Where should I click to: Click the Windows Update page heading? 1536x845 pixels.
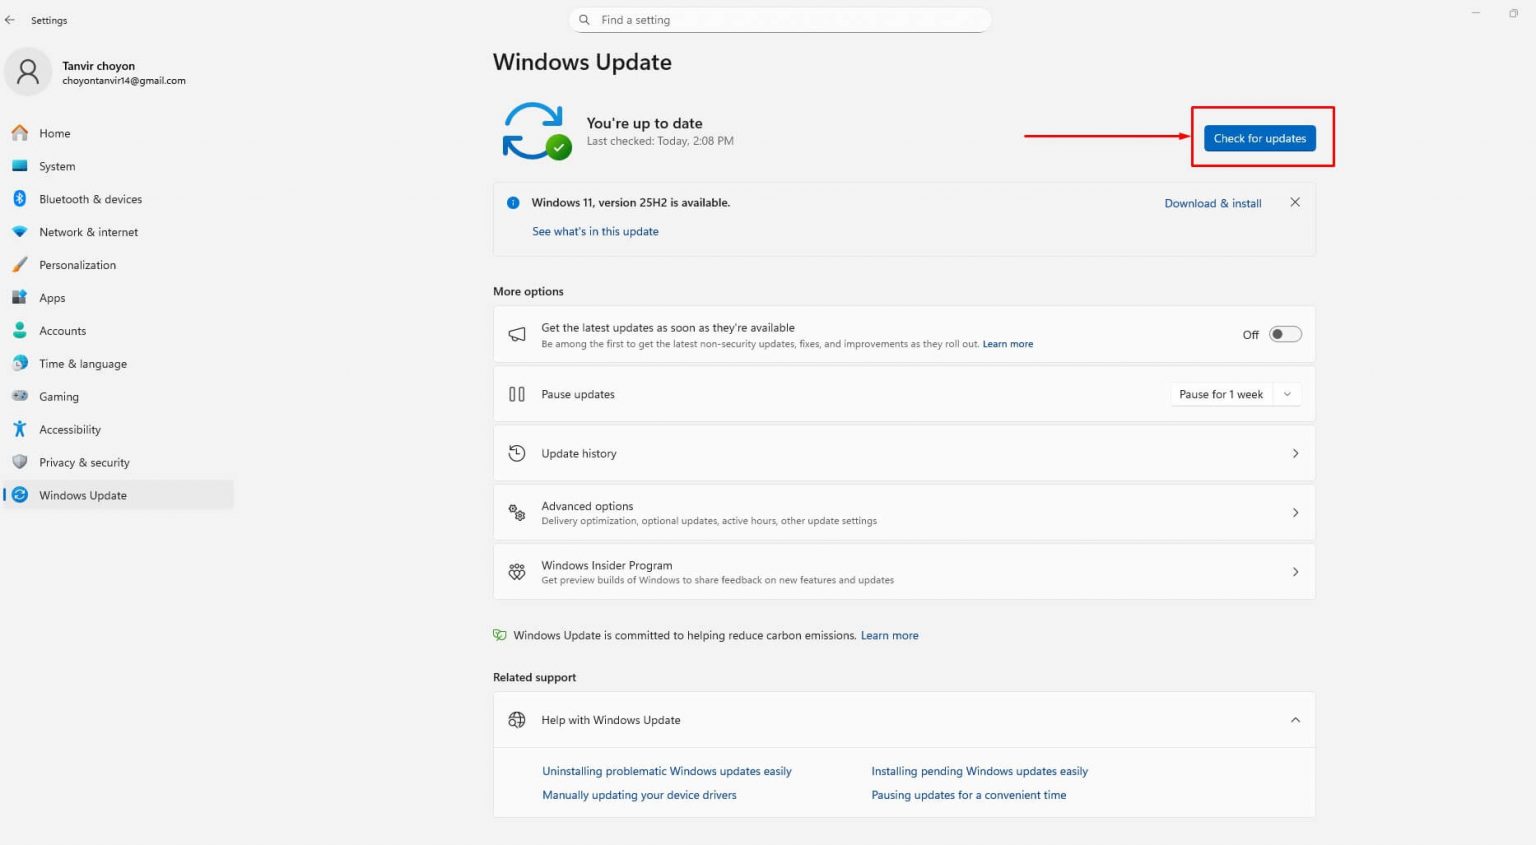pyautogui.click(x=582, y=62)
